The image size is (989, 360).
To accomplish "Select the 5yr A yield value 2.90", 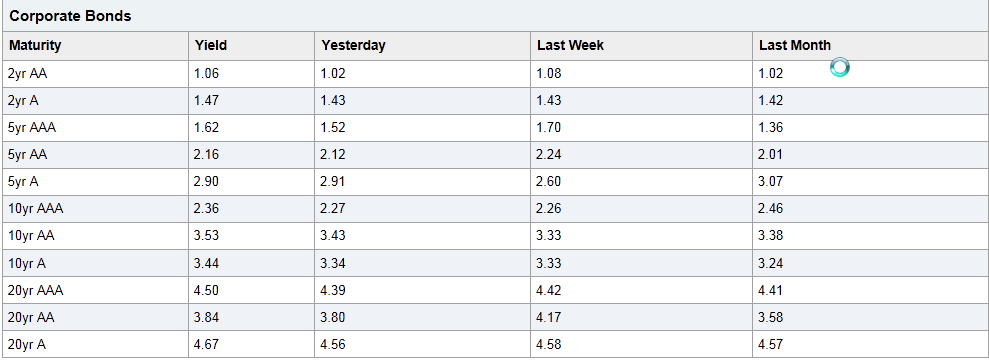I will [x=206, y=182].
